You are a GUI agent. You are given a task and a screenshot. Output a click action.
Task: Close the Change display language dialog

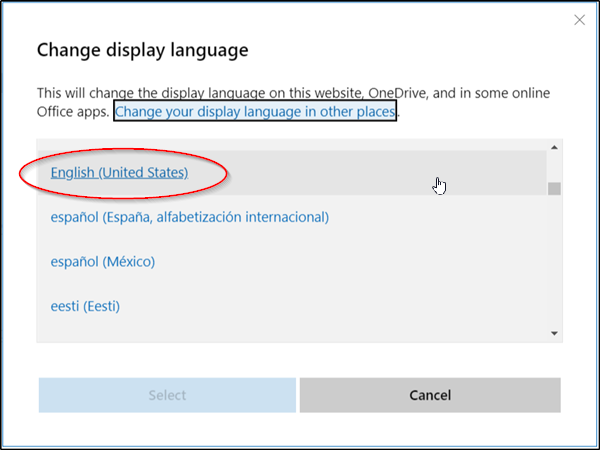pyautogui.click(x=578, y=20)
